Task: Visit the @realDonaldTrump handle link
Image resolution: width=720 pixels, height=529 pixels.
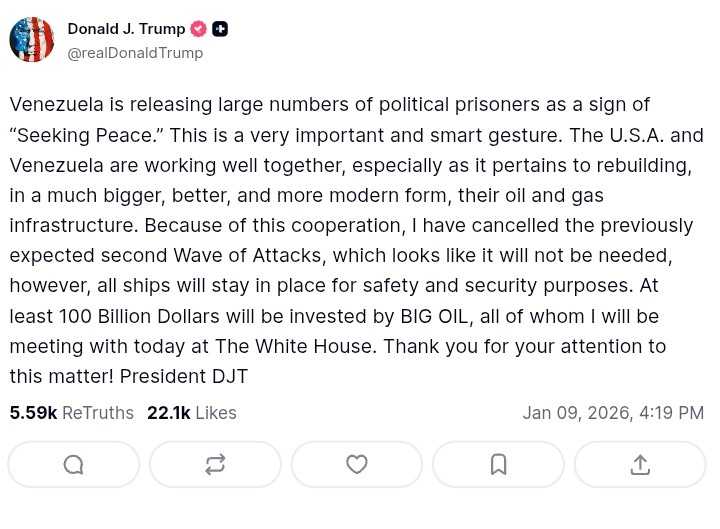Action: click(135, 53)
